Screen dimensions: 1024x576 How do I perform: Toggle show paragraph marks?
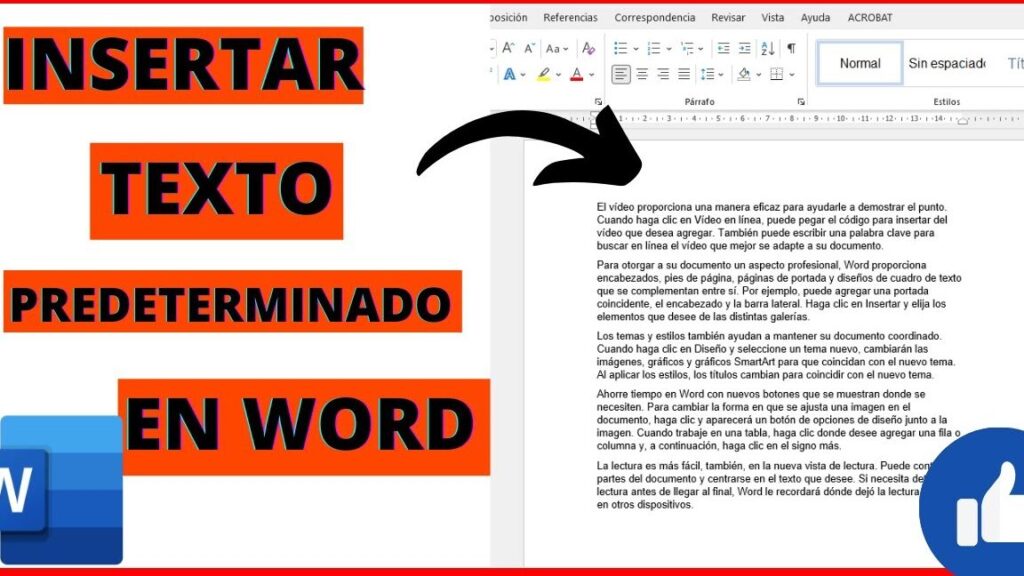coord(791,48)
